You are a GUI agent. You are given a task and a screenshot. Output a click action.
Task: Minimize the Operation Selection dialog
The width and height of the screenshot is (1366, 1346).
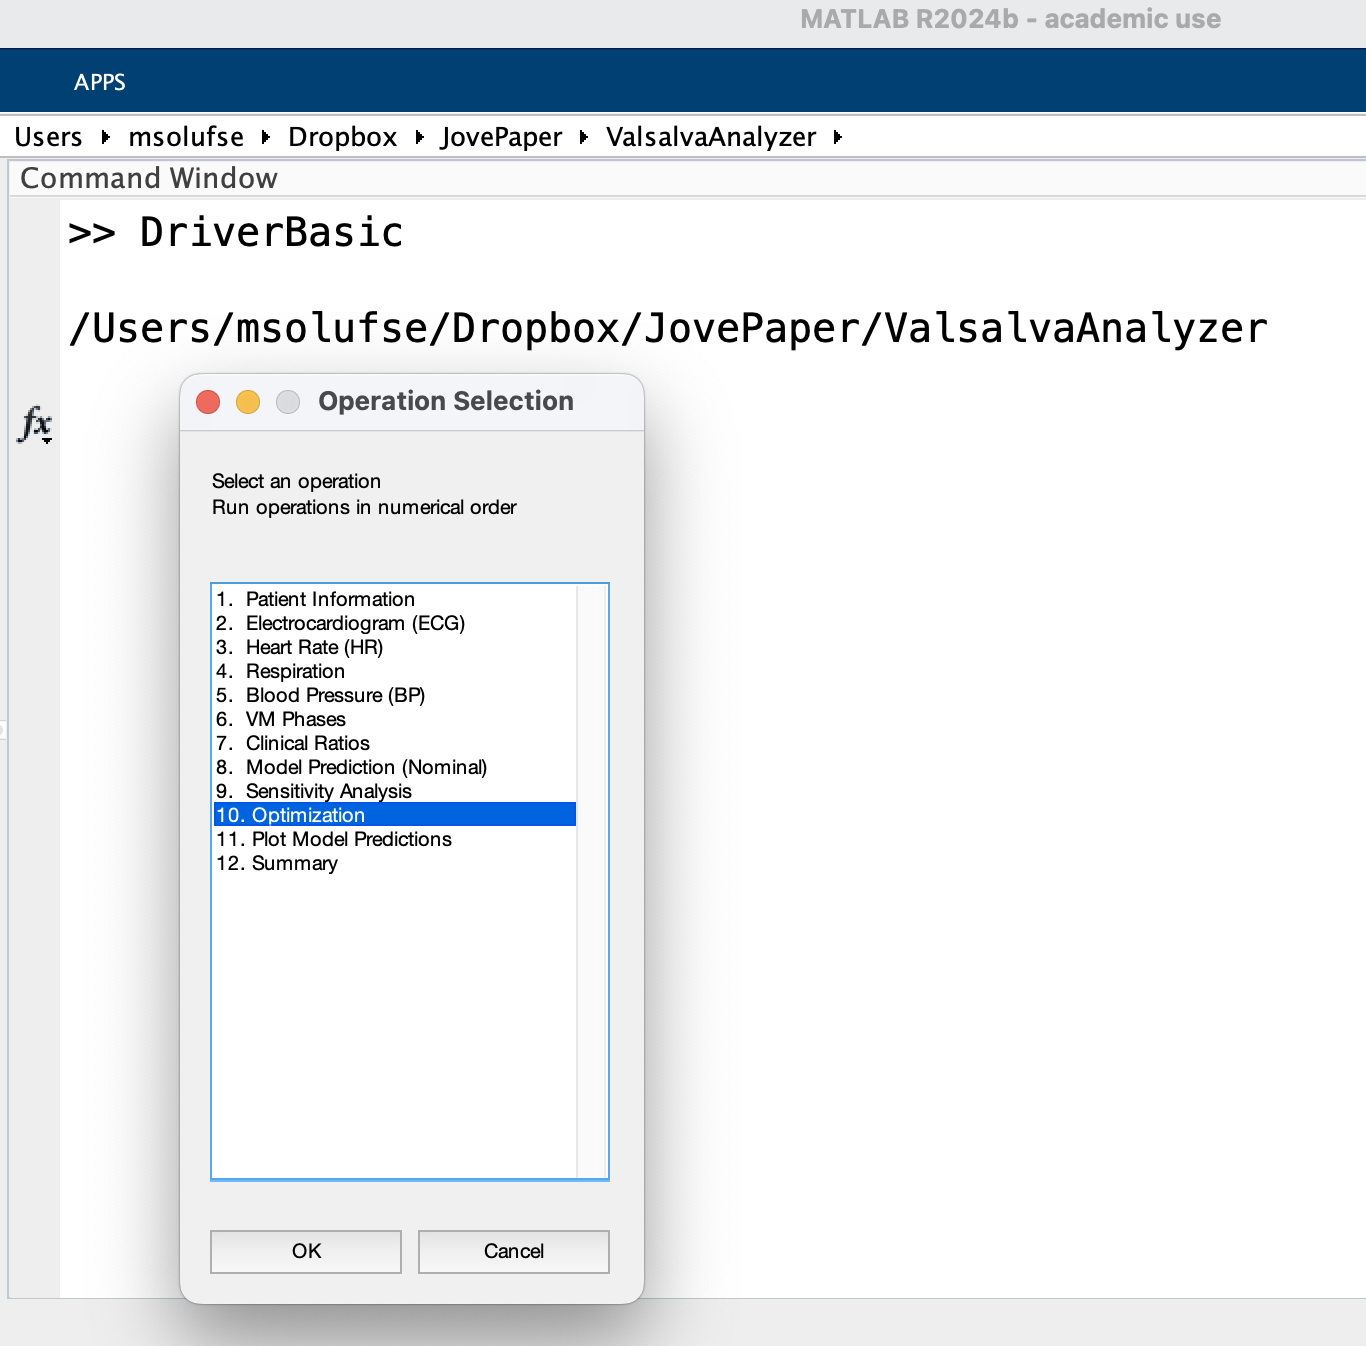tap(248, 402)
